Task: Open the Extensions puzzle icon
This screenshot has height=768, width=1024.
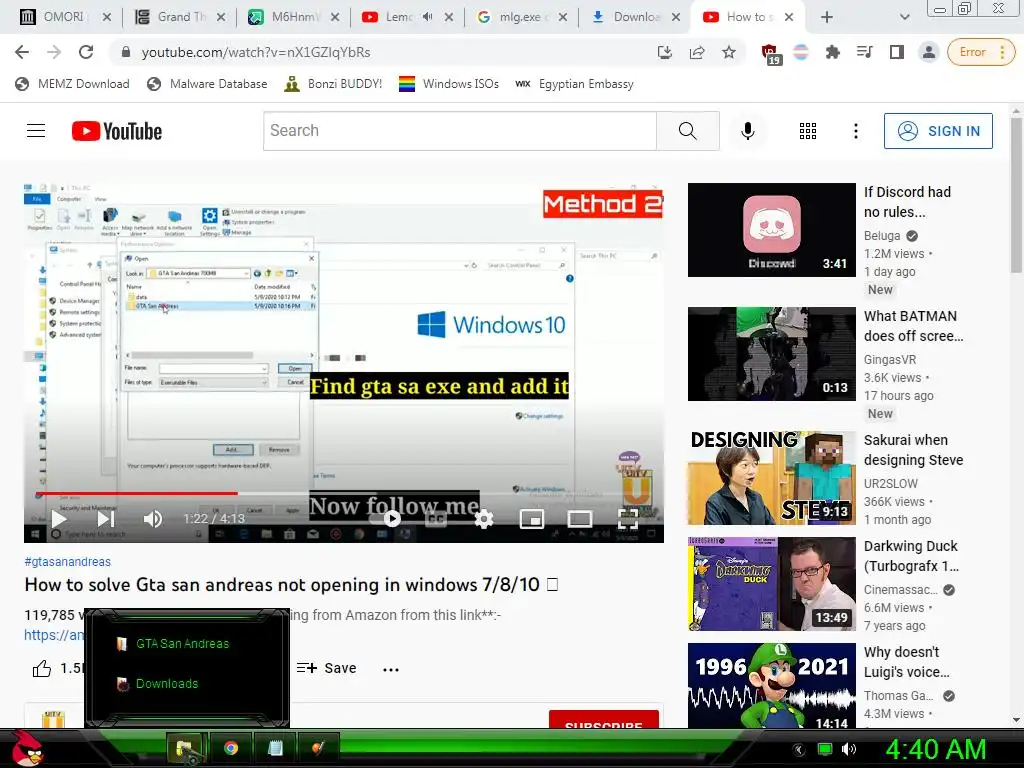Action: [x=833, y=52]
